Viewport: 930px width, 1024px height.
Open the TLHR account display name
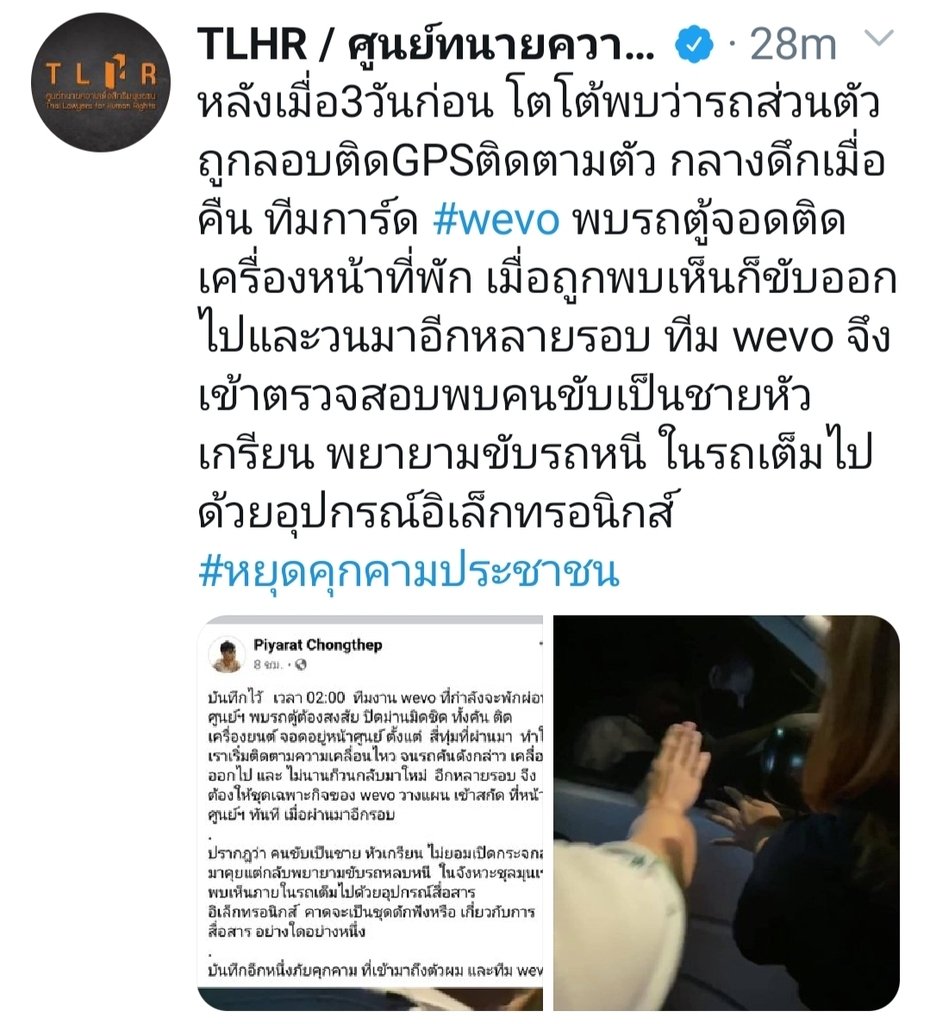pos(425,44)
